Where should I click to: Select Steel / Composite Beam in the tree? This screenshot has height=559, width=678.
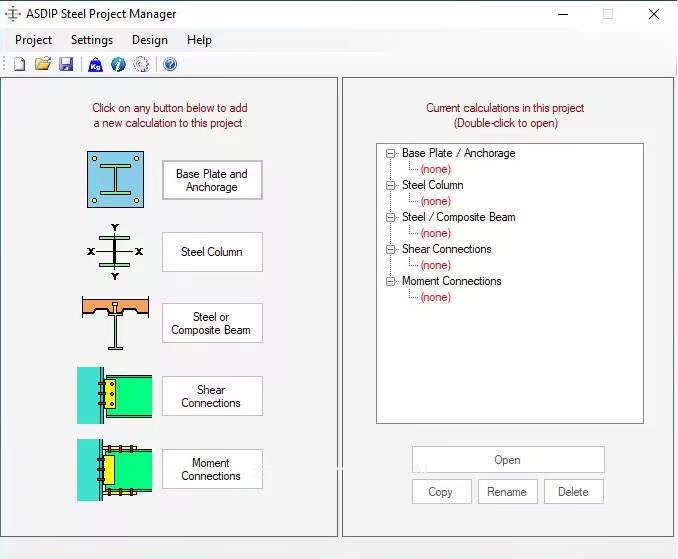pos(459,217)
